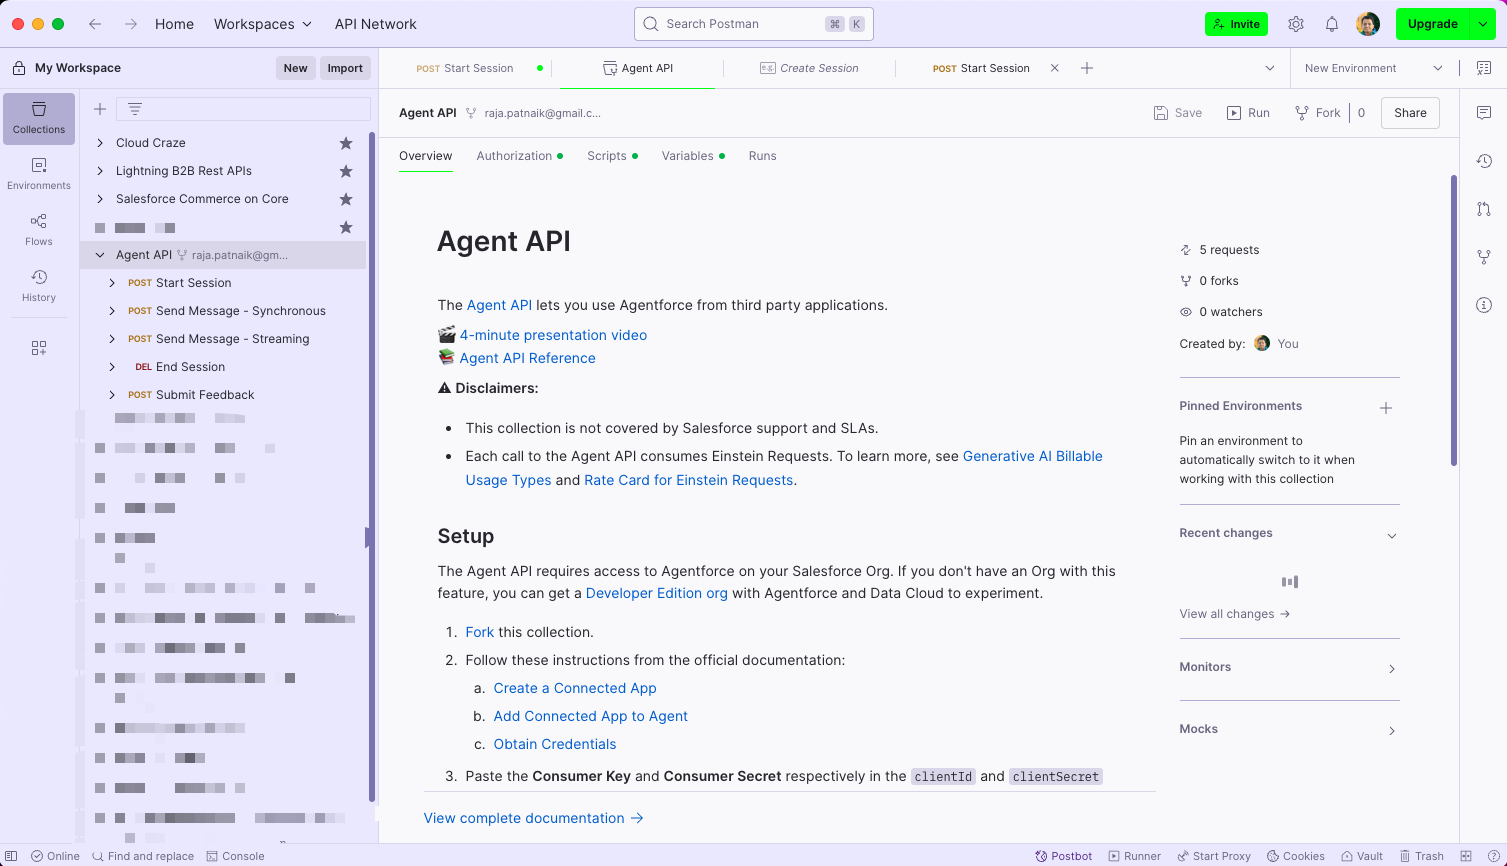Open the forks icon in right sidebar
Screen dimensions: 1507x866
1484,257
